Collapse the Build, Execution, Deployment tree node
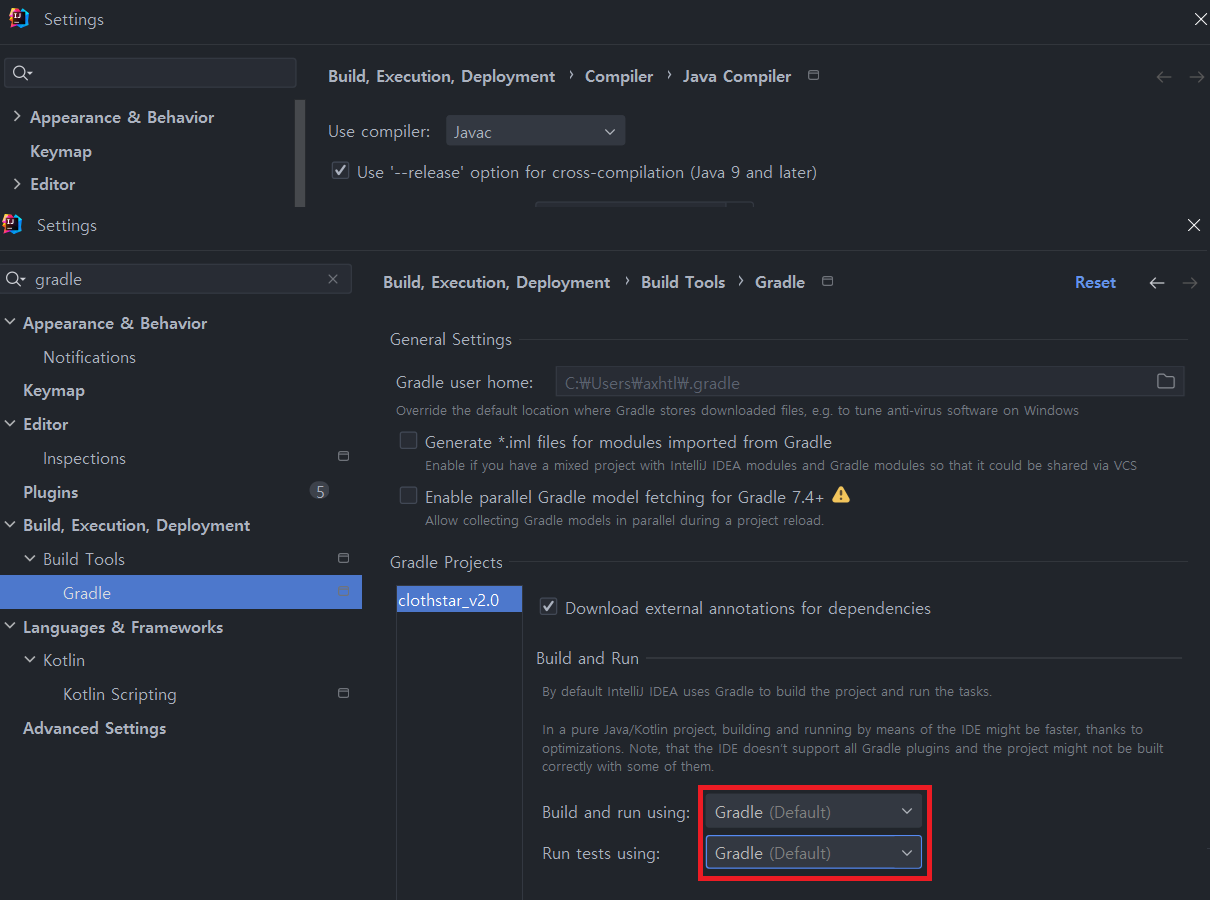This screenshot has width=1210, height=900. (10, 525)
